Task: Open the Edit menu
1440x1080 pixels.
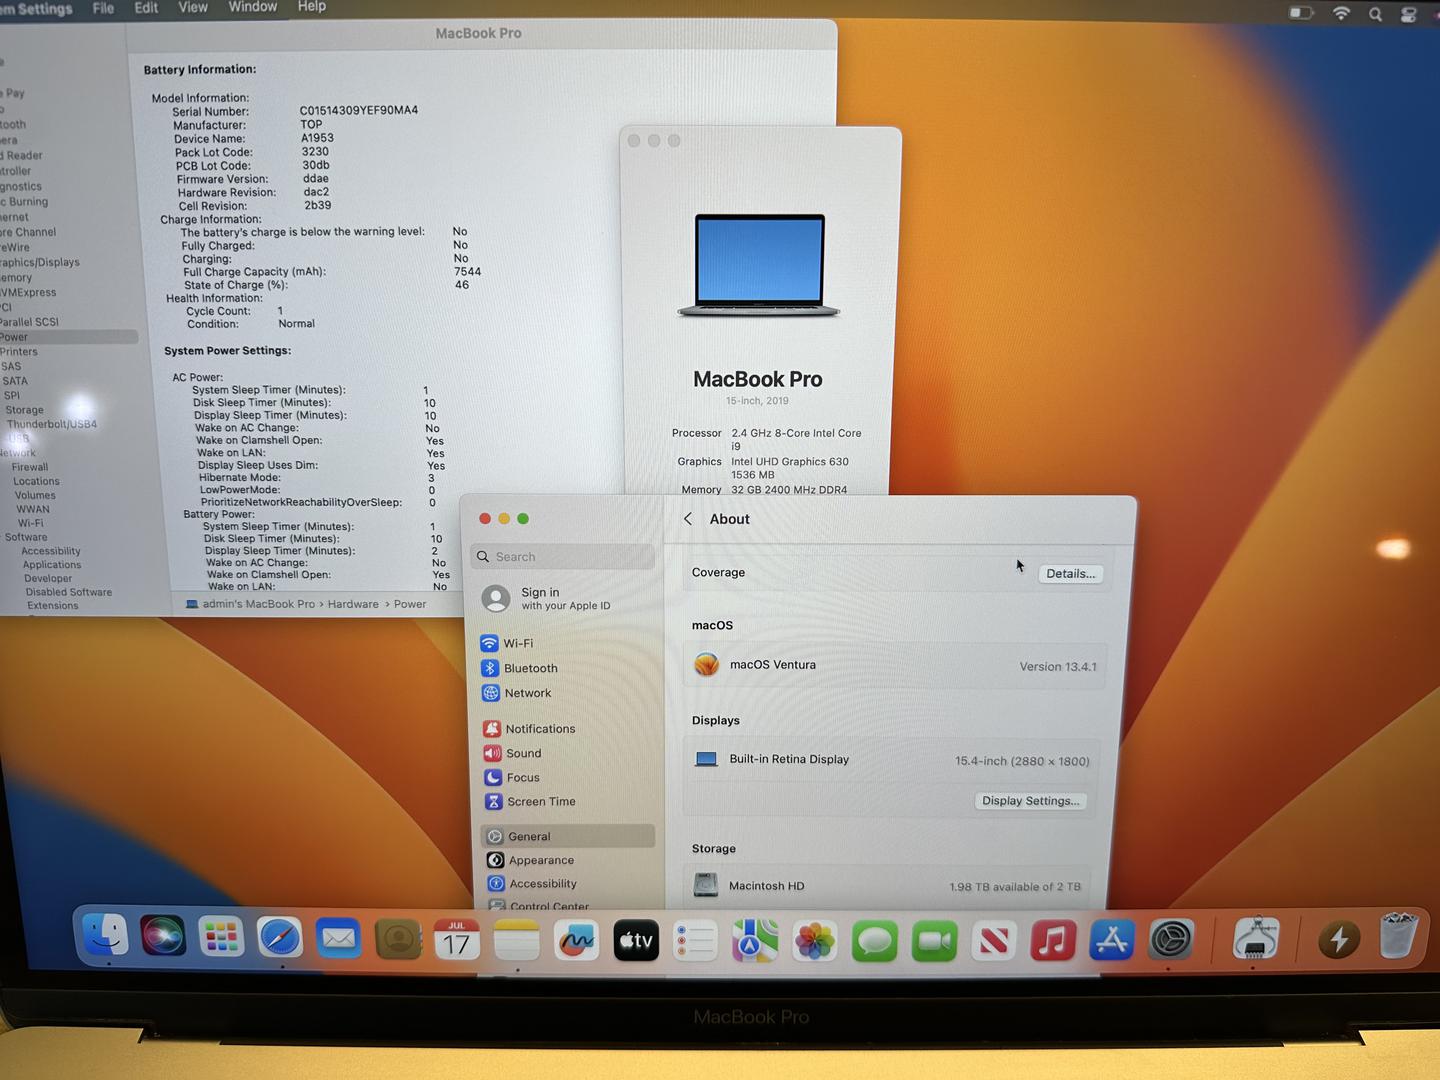Action: (146, 8)
